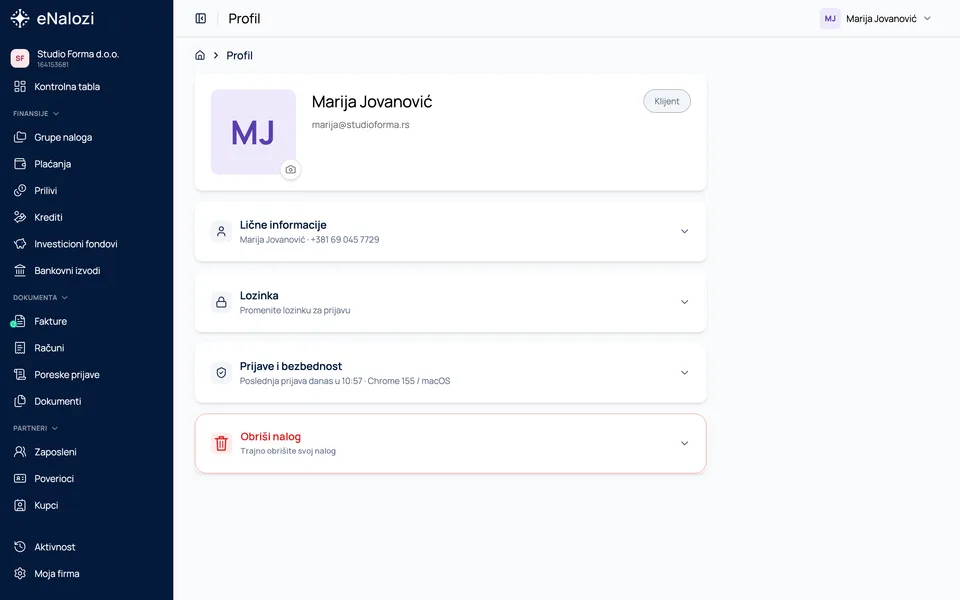Click the Klijent badge button
960x600 pixels.
tap(667, 101)
